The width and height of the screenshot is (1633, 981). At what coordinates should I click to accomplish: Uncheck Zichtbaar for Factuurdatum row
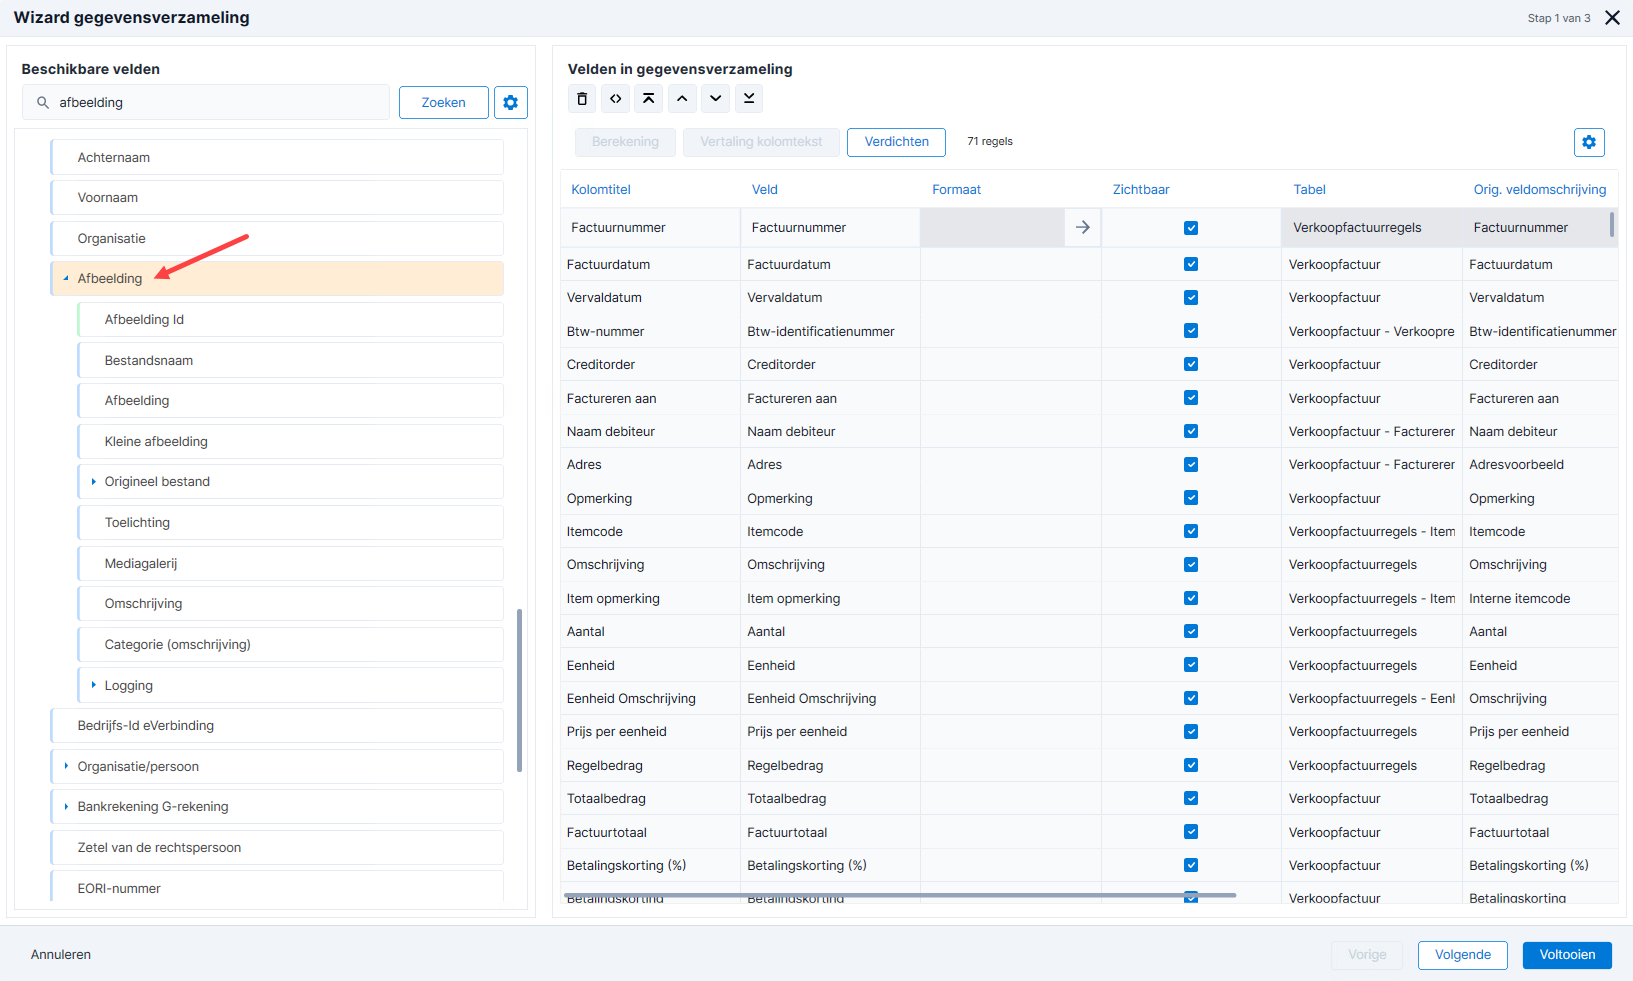pos(1191,264)
